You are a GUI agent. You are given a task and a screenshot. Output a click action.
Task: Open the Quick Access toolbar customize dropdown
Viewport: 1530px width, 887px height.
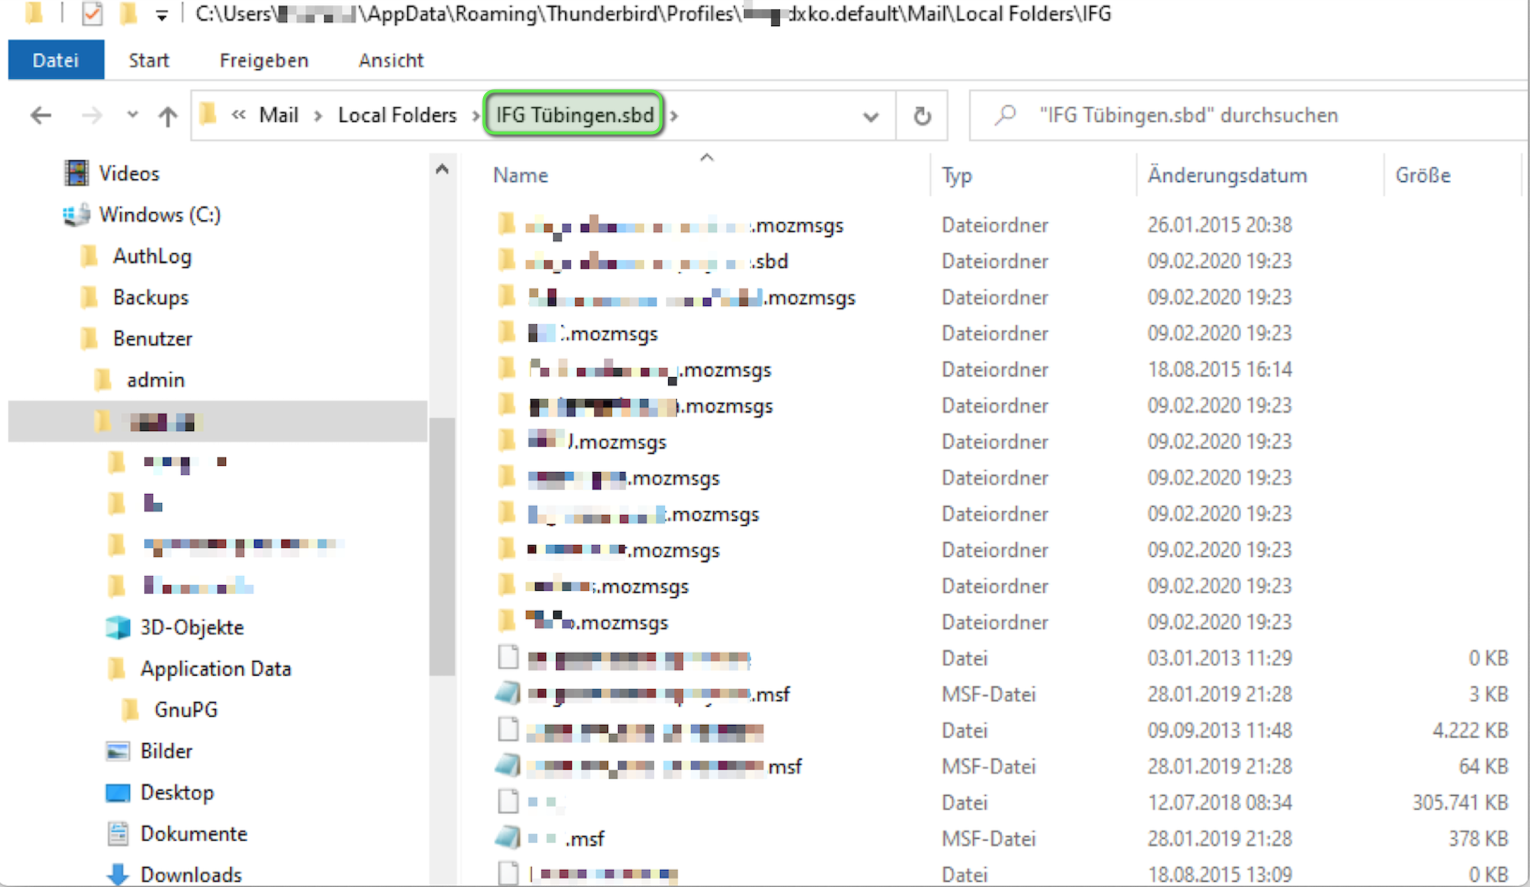point(161,15)
